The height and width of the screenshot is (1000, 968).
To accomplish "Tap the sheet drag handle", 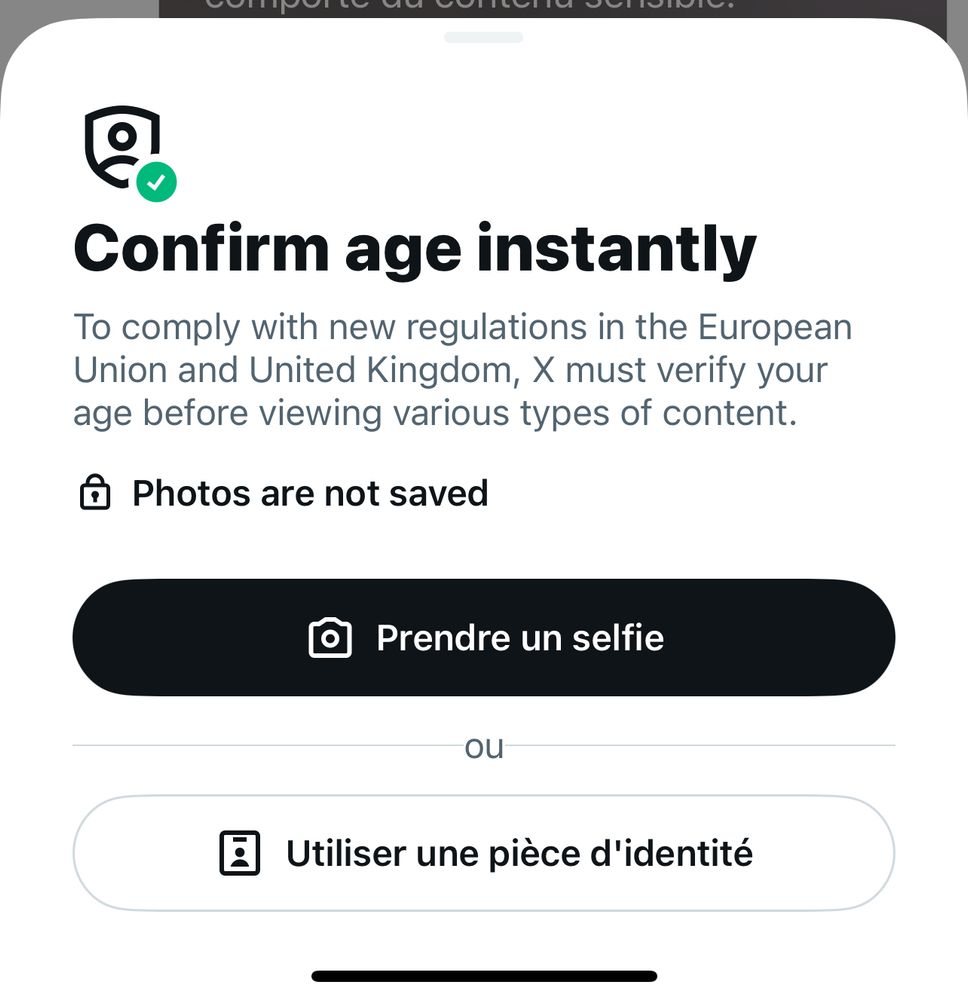I will [483, 38].
